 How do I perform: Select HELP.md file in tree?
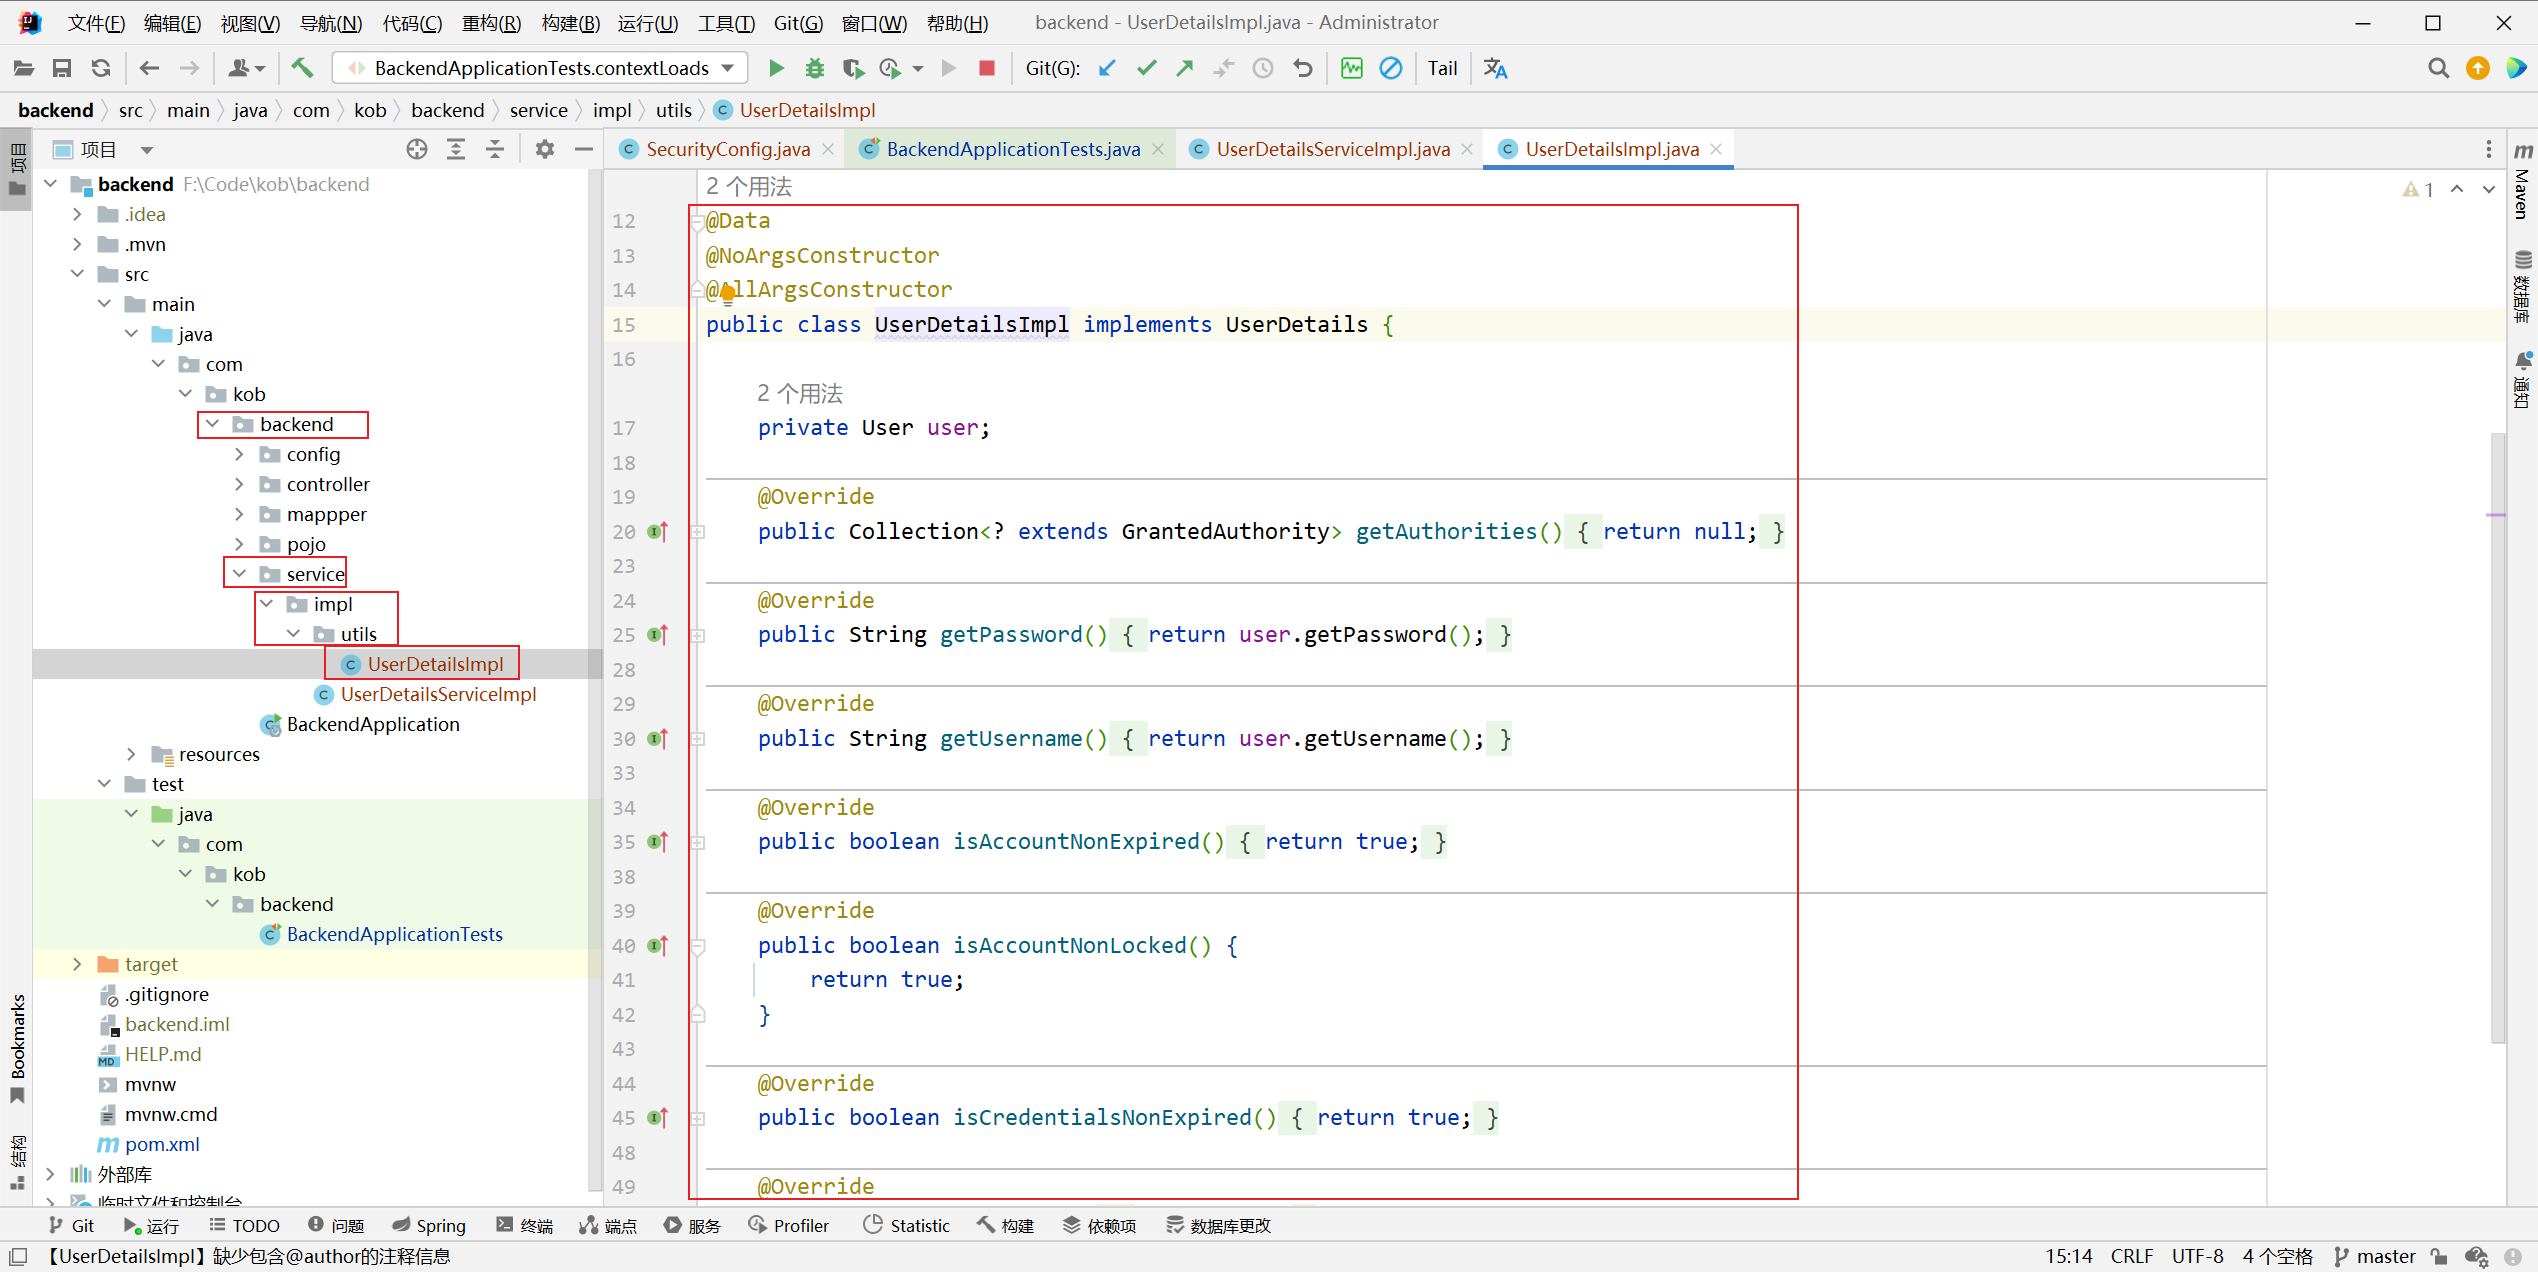click(x=162, y=1054)
